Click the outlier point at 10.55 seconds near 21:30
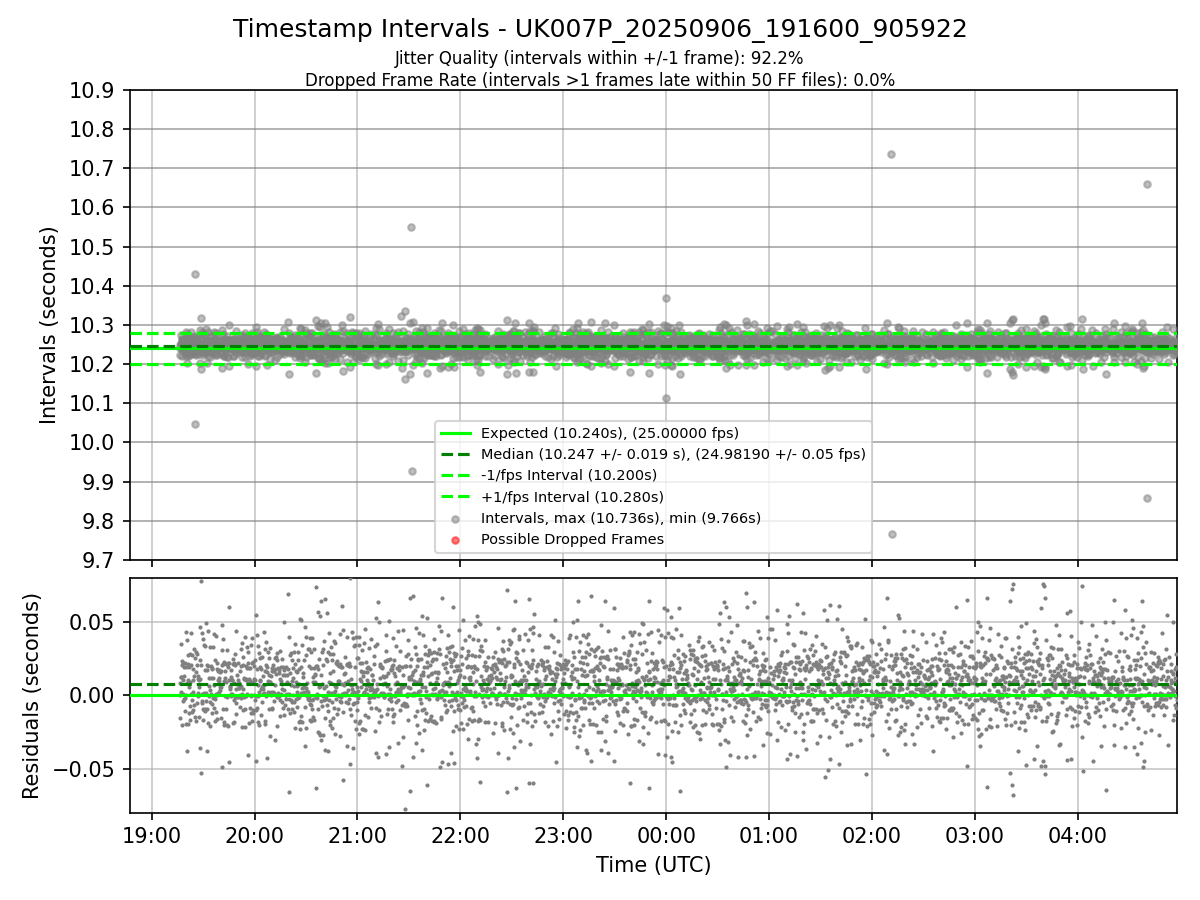The width and height of the screenshot is (1200, 900). (411, 227)
